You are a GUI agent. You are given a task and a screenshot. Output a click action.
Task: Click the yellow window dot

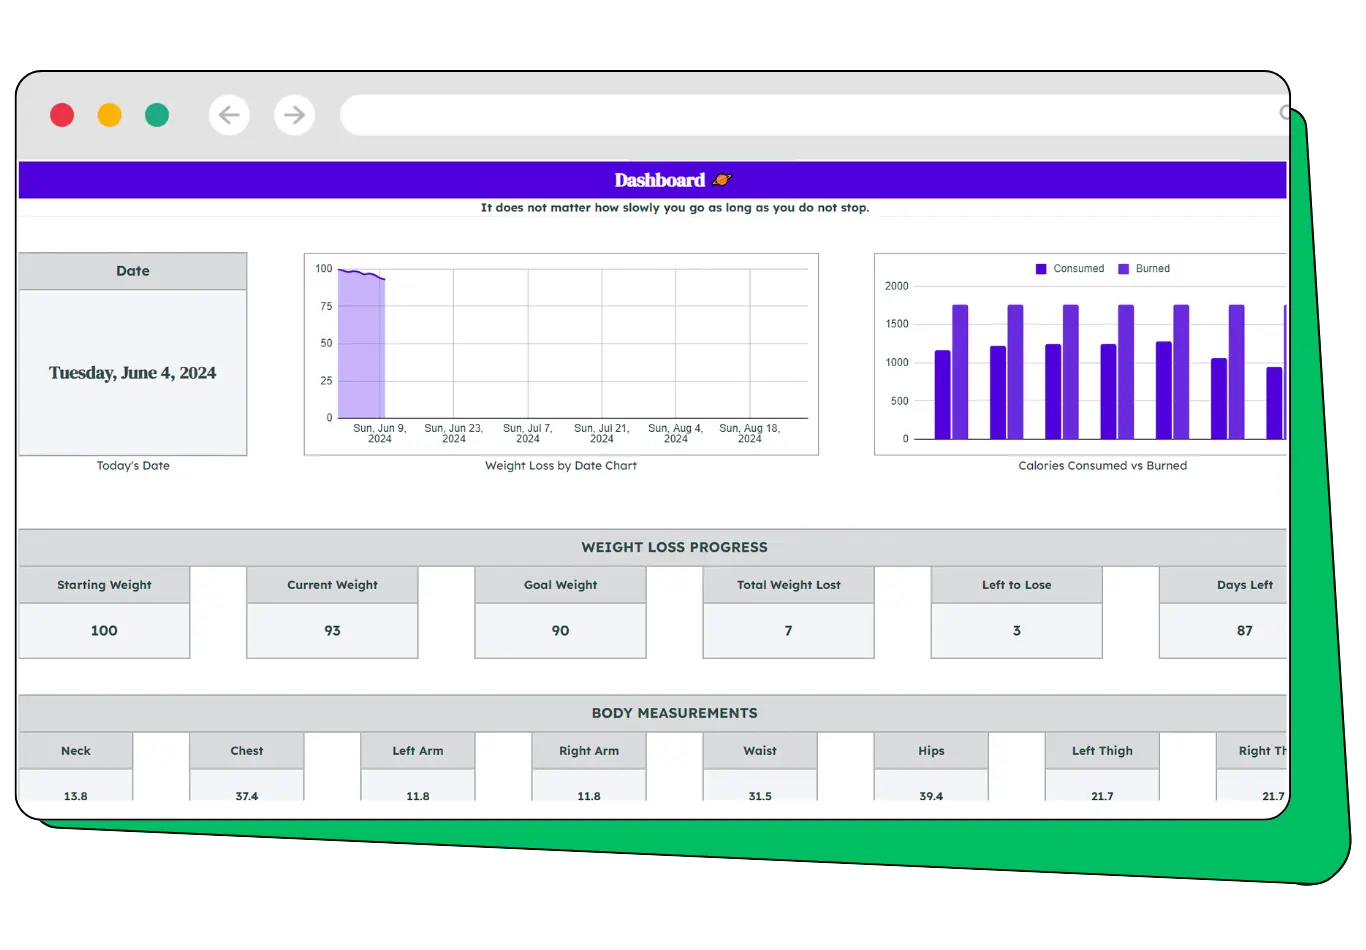pyautogui.click(x=110, y=115)
